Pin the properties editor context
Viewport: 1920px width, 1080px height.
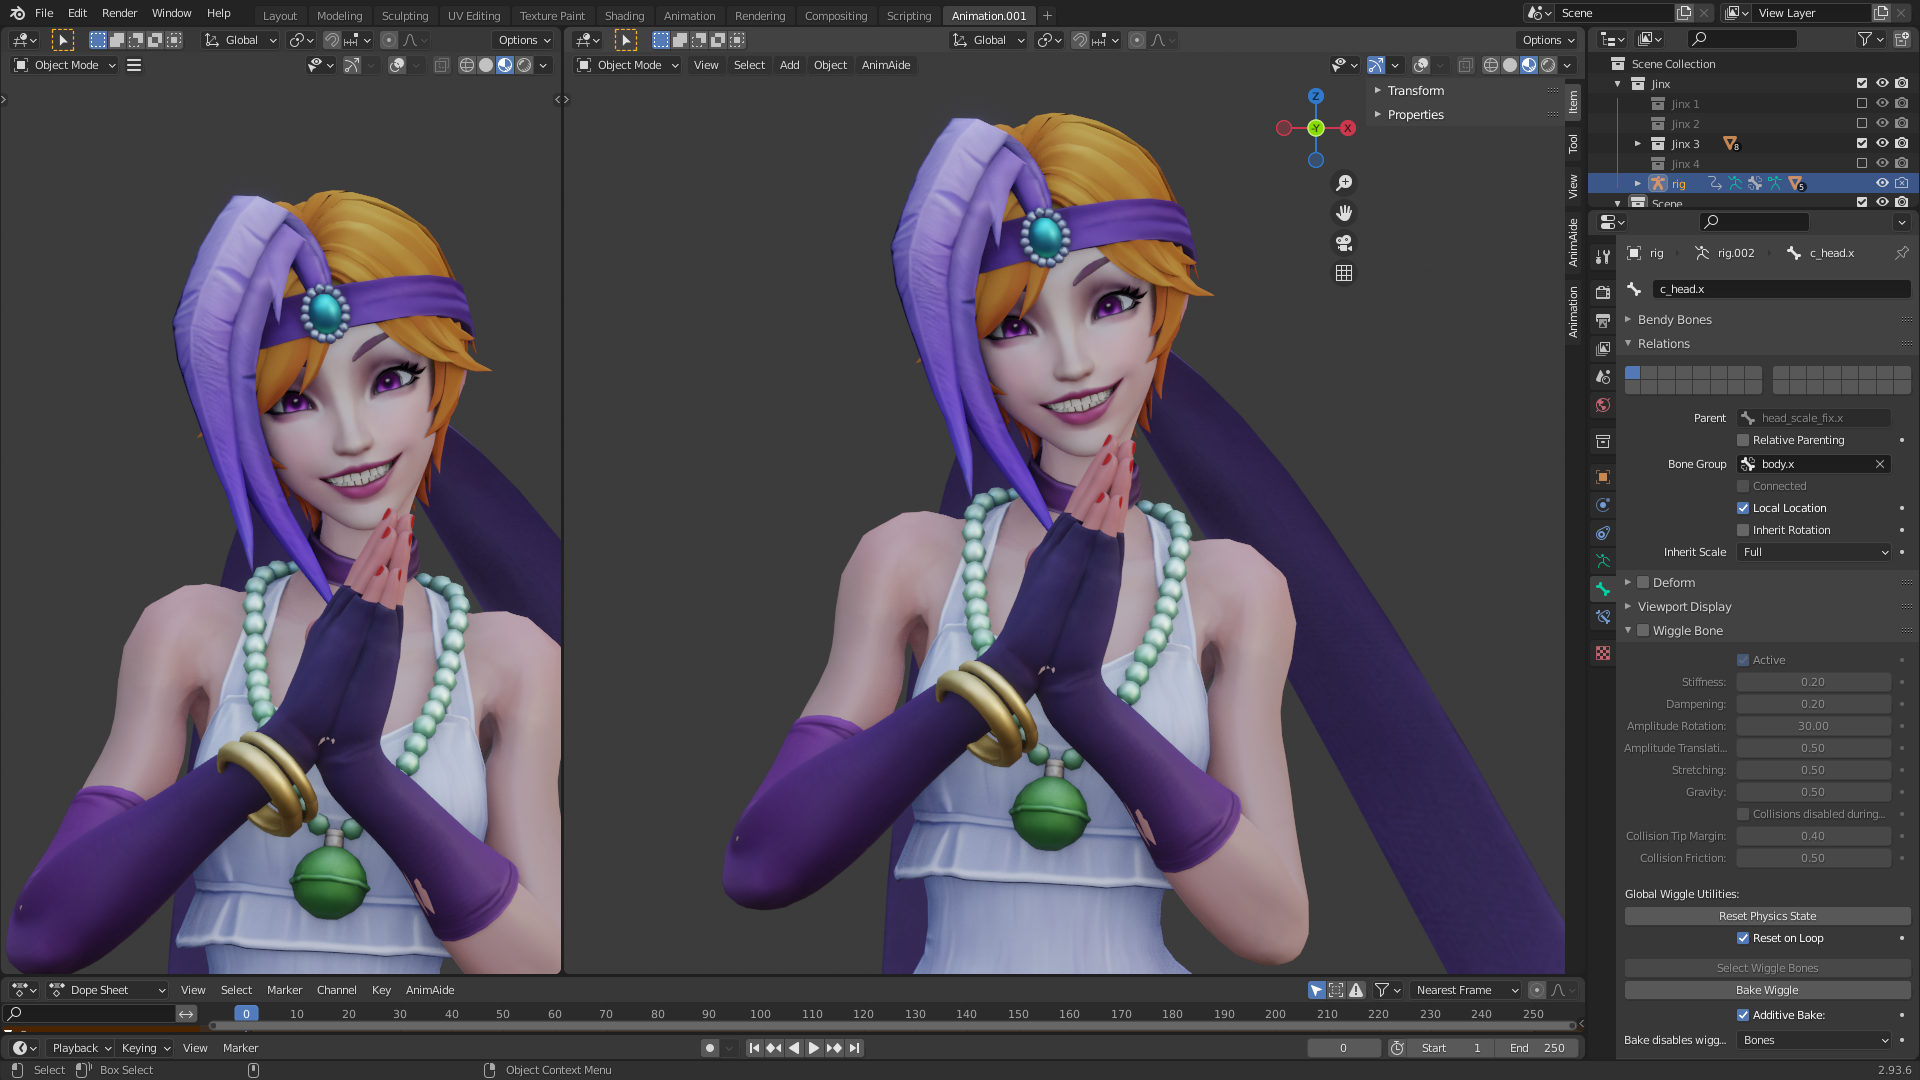click(1901, 253)
